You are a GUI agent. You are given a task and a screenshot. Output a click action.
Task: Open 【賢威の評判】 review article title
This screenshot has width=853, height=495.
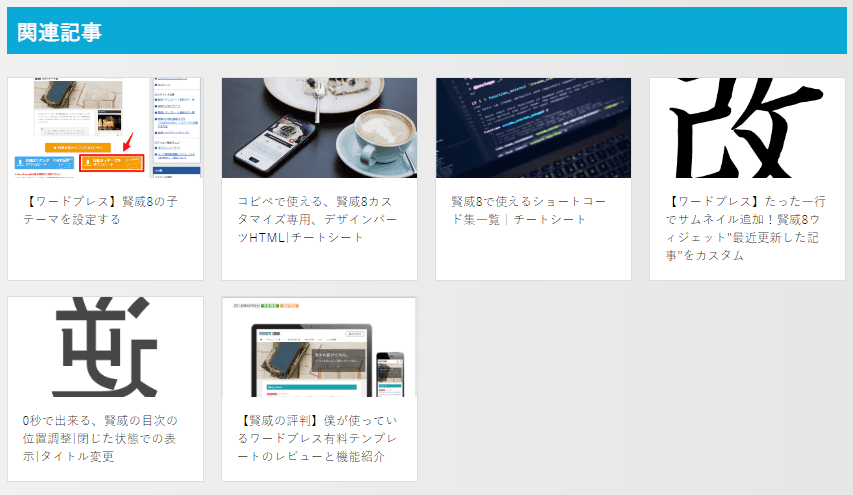tap(318, 438)
